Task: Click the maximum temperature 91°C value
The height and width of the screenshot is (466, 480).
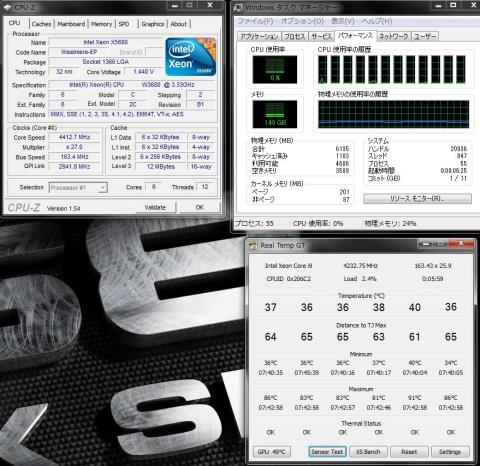Action: click(x=415, y=398)
